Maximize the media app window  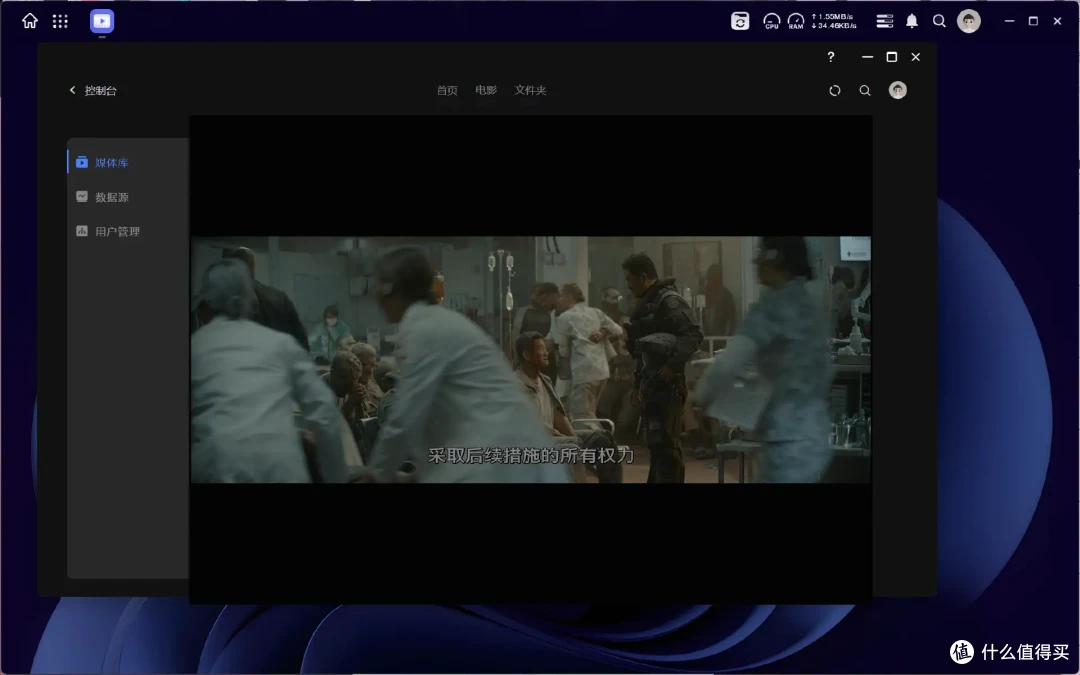(x=891, y=57)
